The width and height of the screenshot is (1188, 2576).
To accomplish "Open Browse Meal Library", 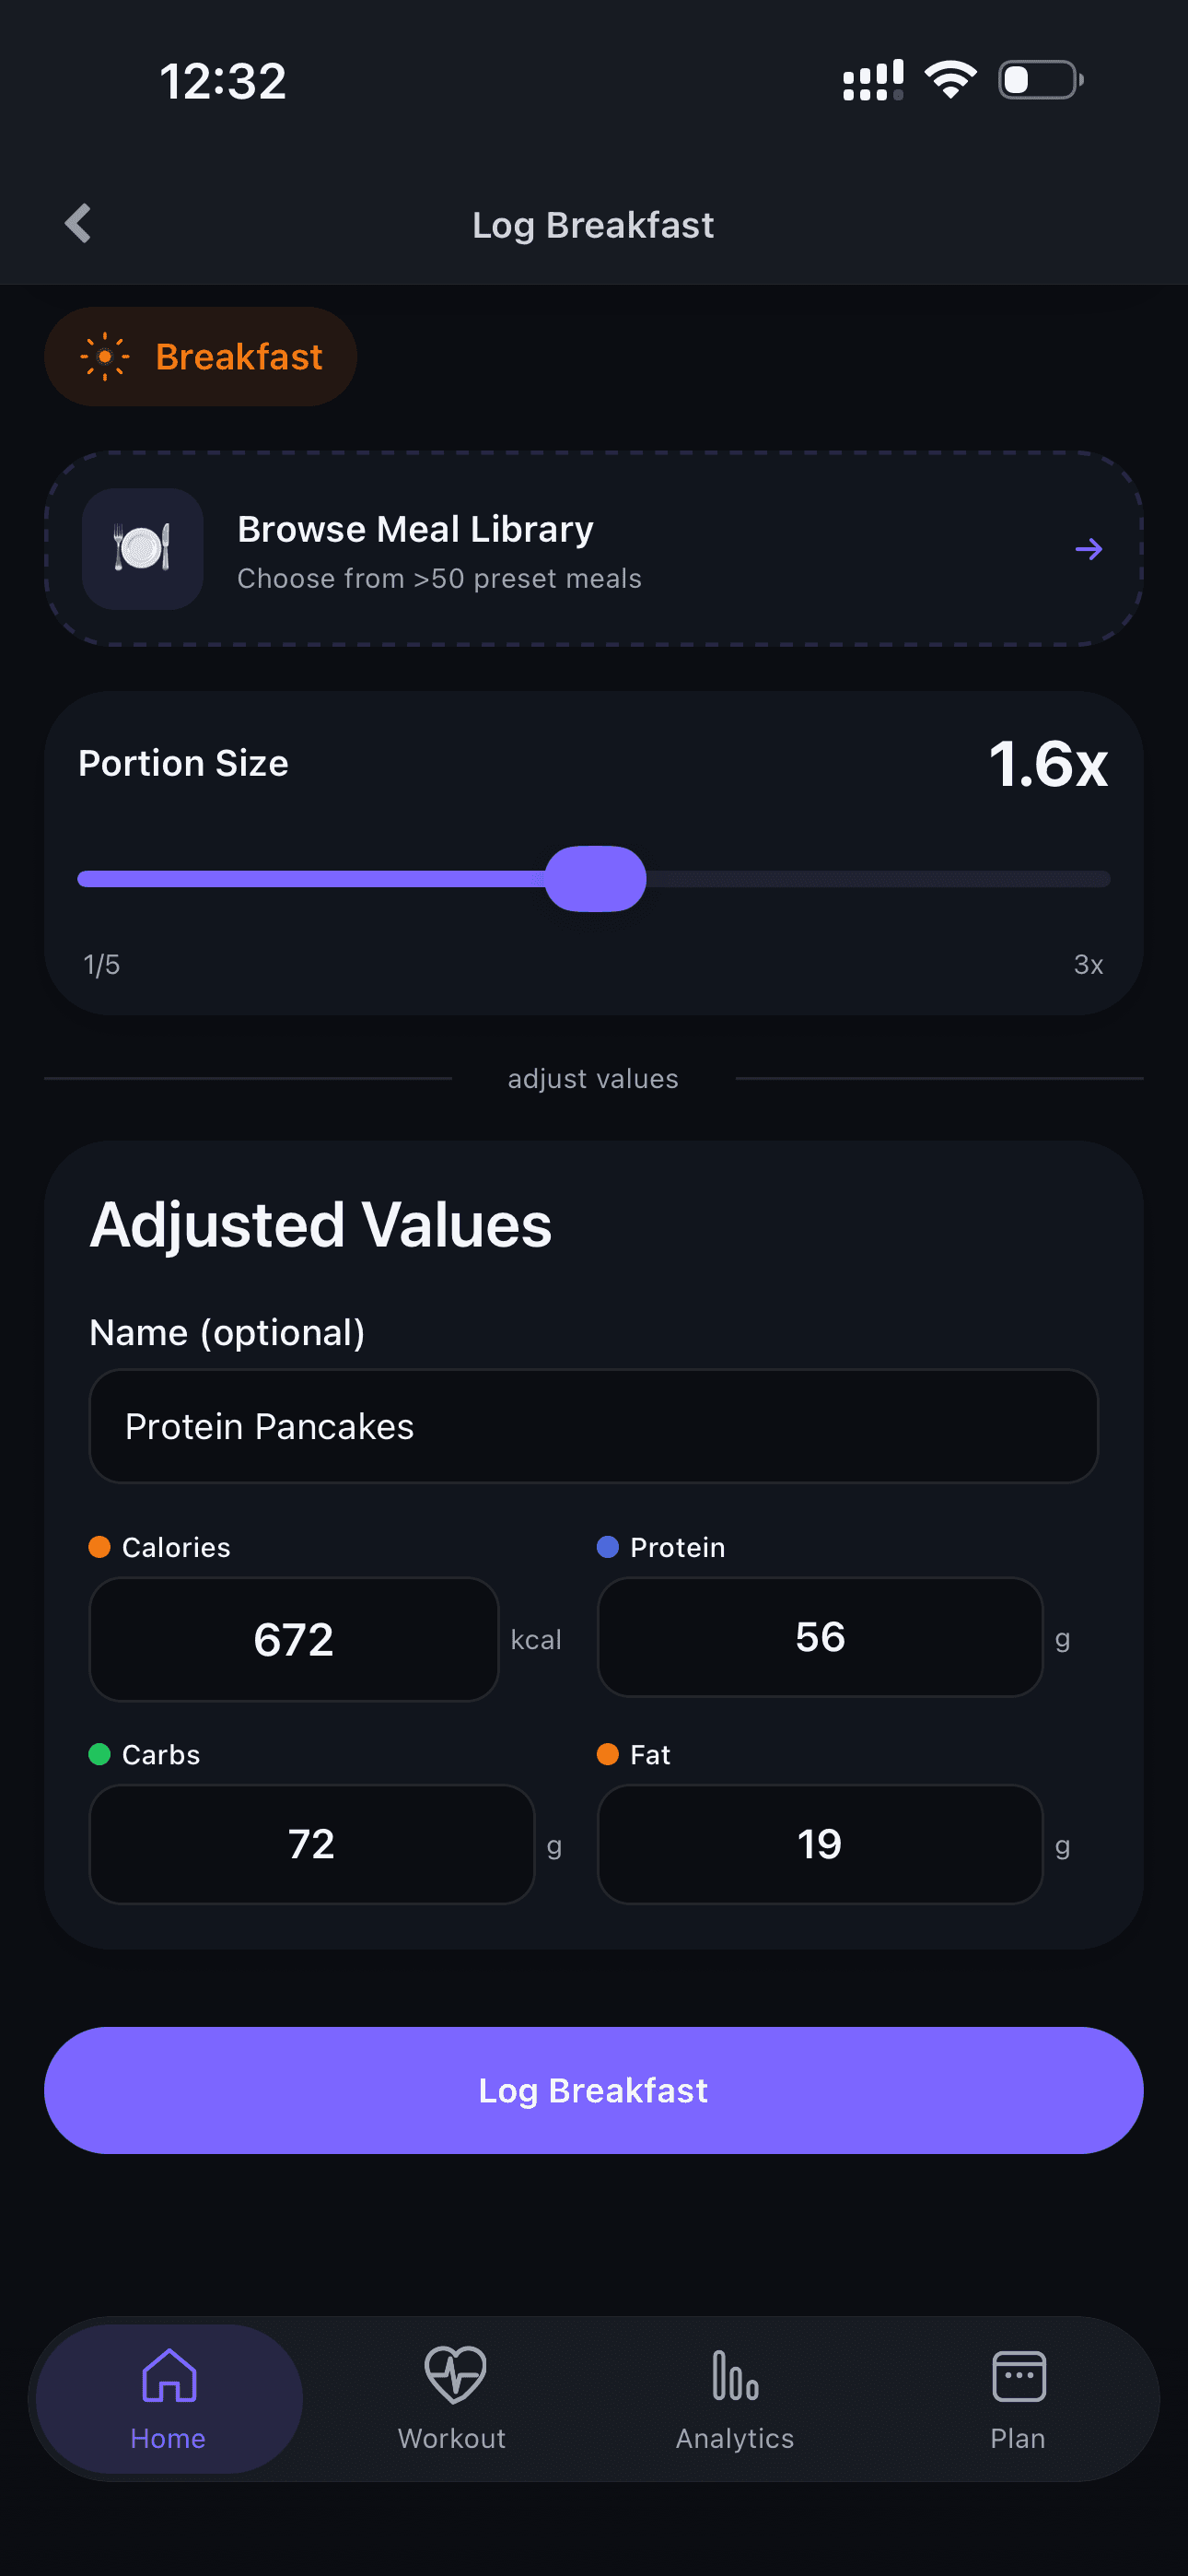I will click(x=593, y=548).
